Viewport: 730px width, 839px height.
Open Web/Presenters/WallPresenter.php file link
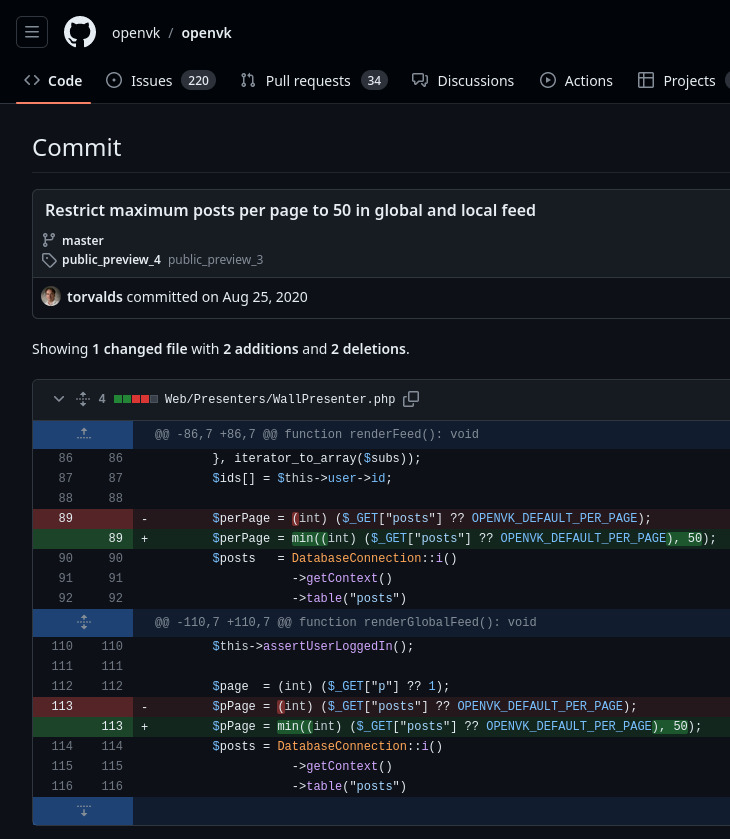click(x=279, y=399)
